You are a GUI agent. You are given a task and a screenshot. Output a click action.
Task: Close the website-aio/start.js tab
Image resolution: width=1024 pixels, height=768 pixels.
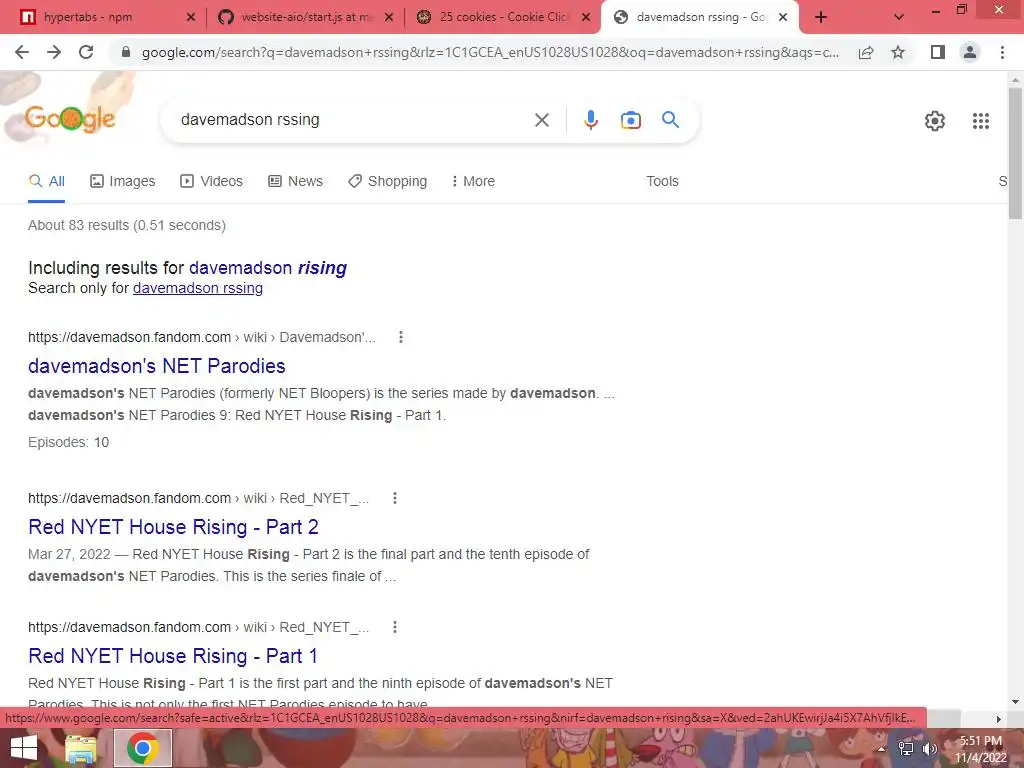[x=389, y=18]
